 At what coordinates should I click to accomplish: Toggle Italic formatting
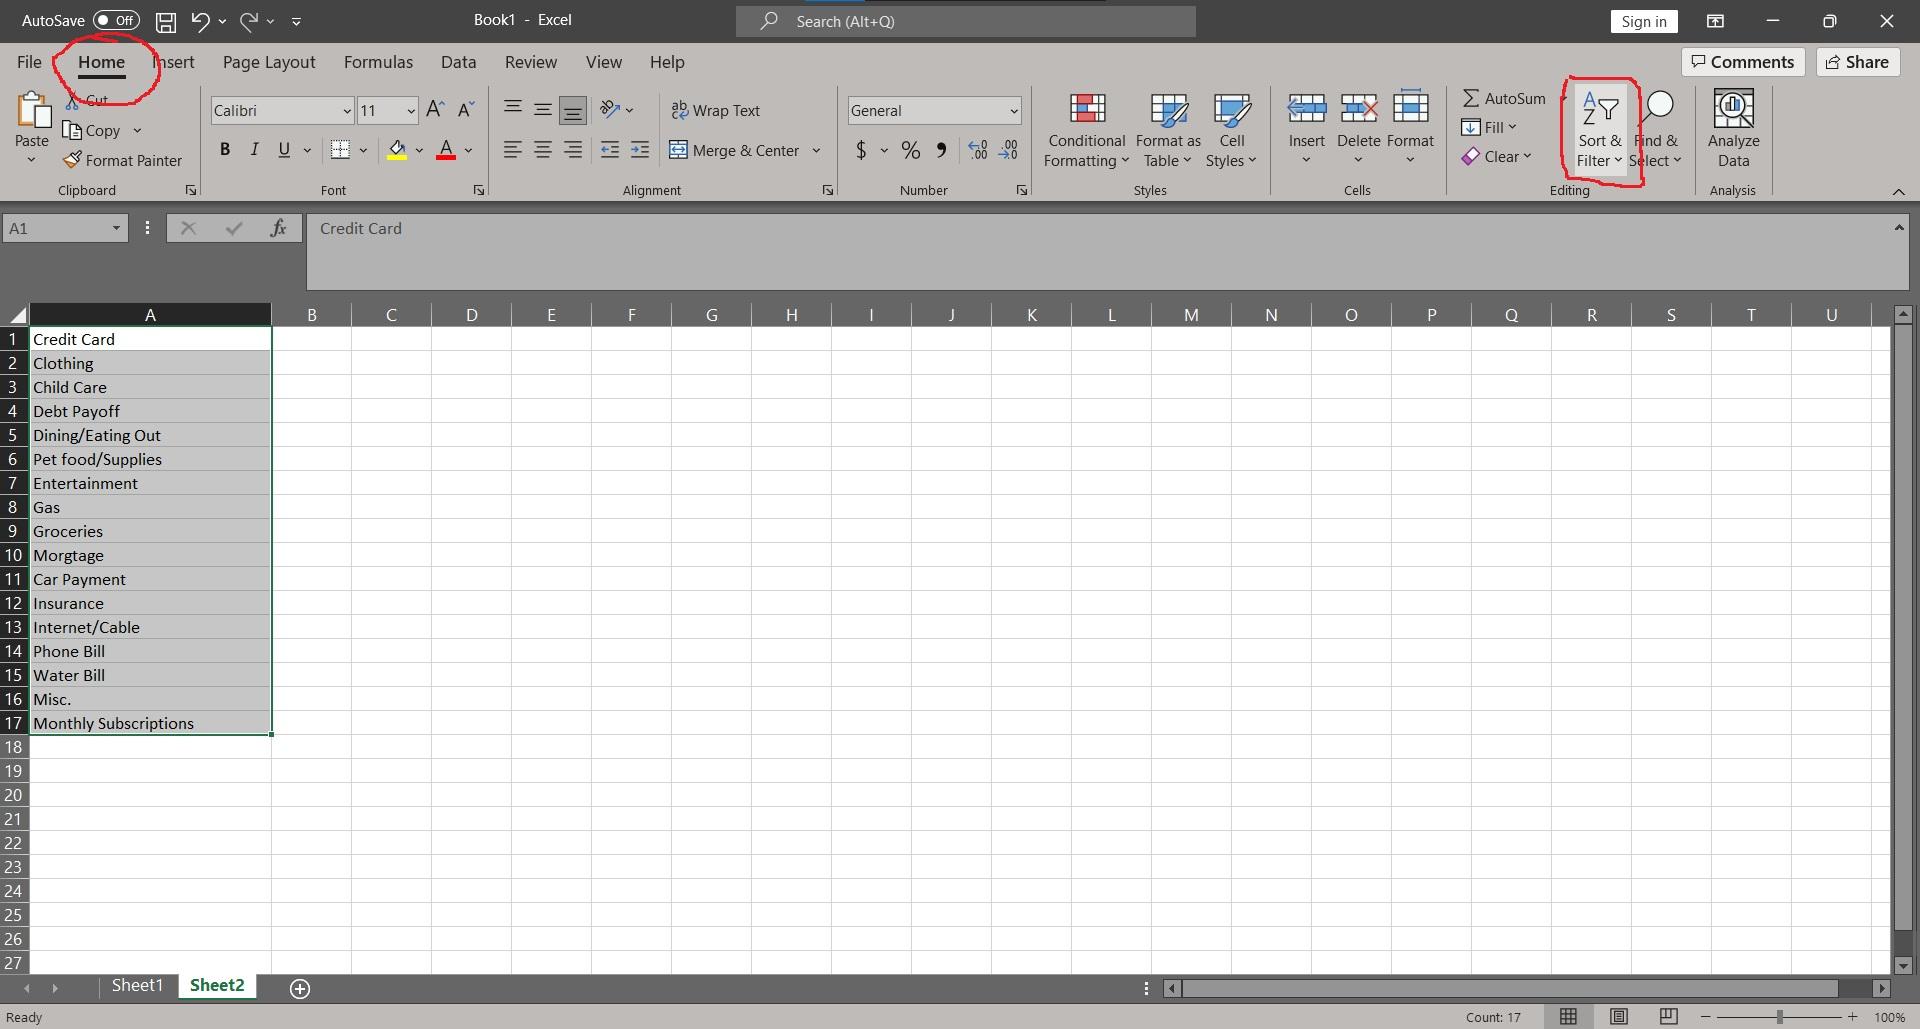click(x=254, y=150)
